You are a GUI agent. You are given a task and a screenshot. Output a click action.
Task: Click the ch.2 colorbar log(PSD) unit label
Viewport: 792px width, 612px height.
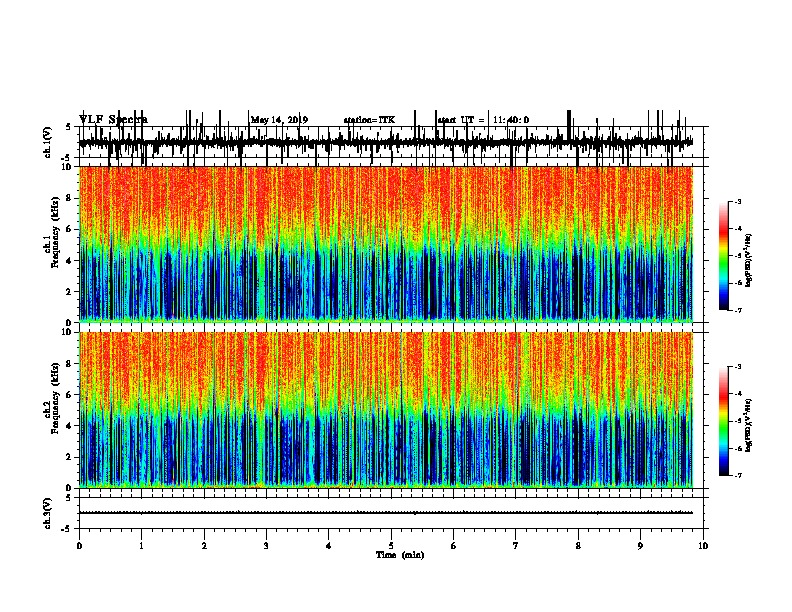pos(748,425)
